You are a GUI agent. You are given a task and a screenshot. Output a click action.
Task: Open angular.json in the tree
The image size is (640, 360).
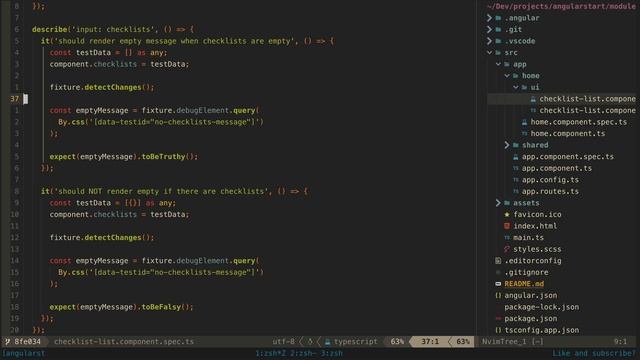[x=531, y=296]
